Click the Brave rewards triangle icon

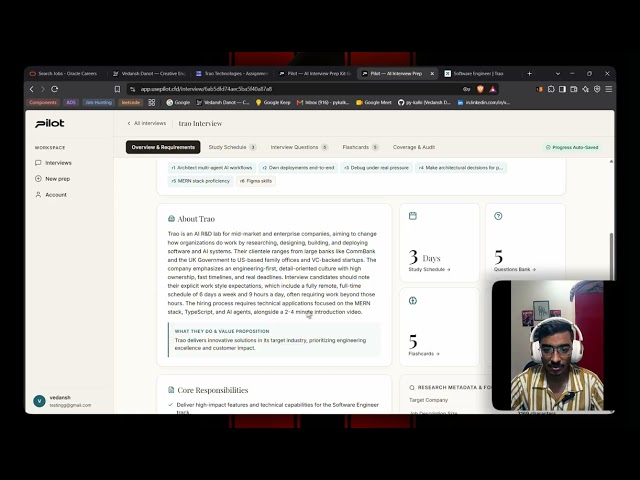pos(493,89)
